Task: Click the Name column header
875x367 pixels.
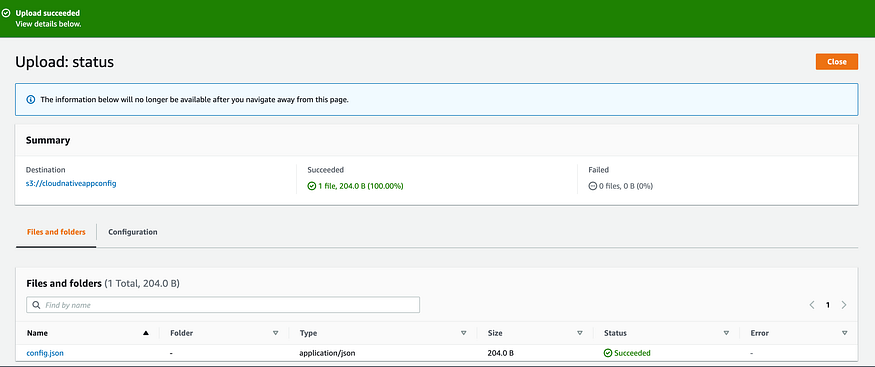Action: pyautogui.click(x=37, y=333)
